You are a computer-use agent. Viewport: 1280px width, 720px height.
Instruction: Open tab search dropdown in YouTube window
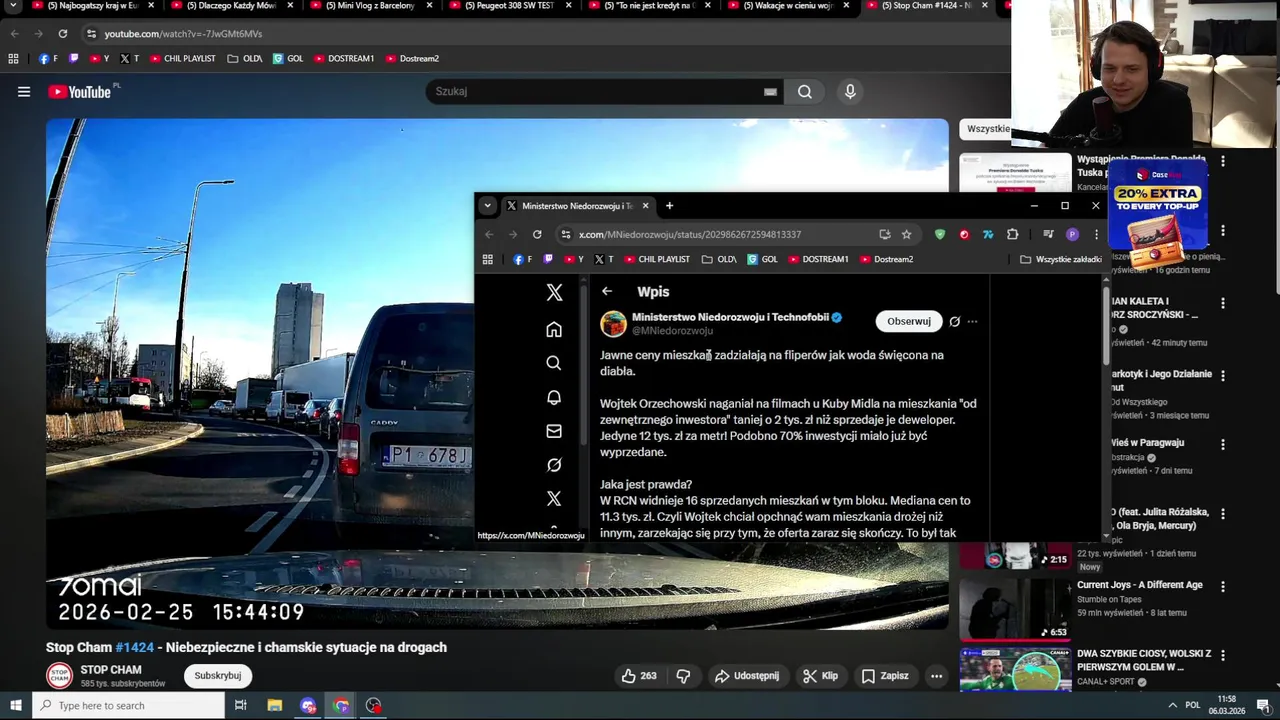(13, 6)
